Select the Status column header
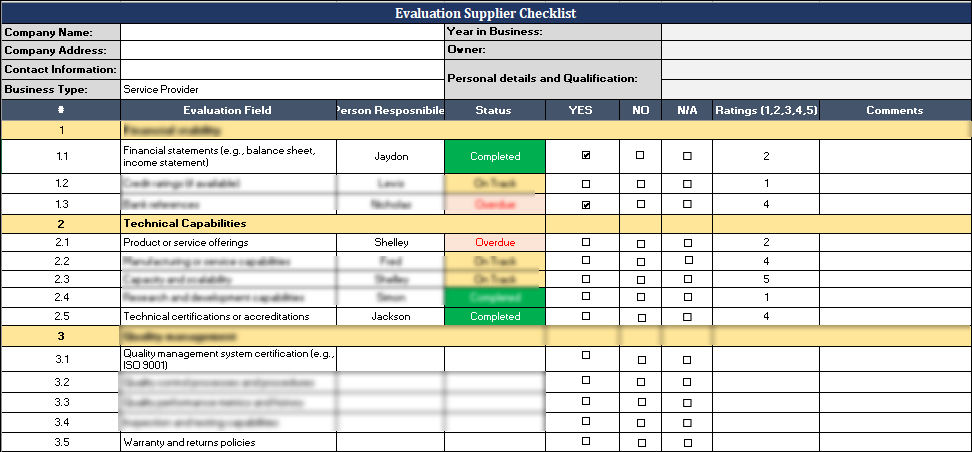Screen dimensions: 972x452 [495, 110]
